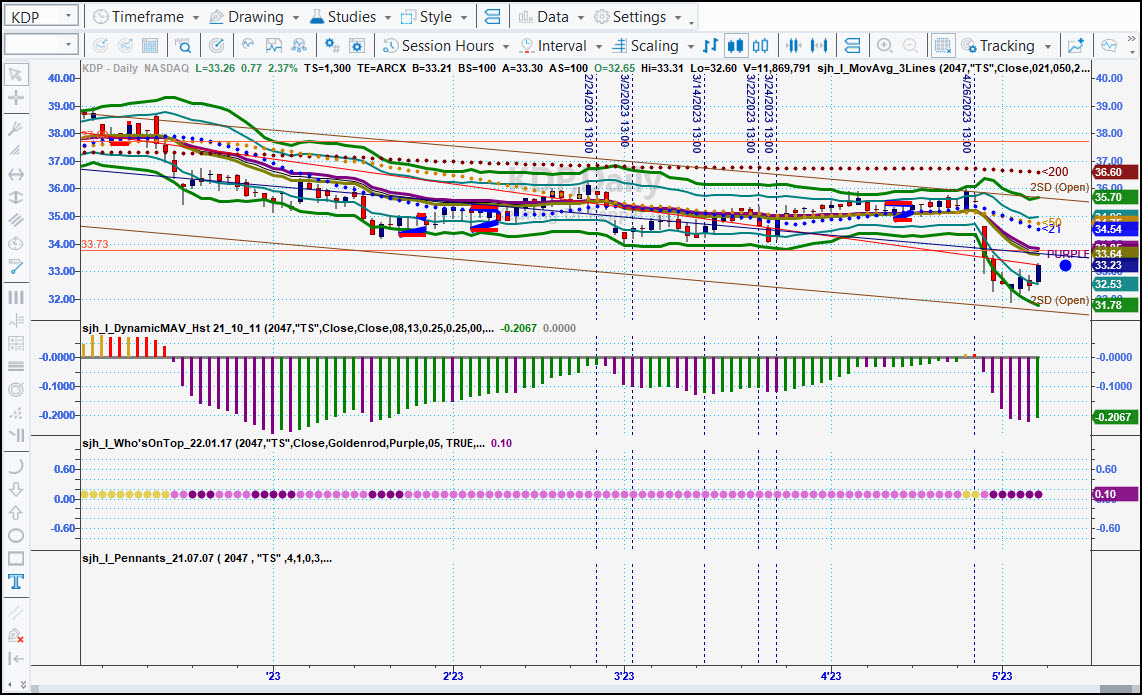1142x695 pixels.
Task: Click the calendar grid toolbar icon
Action: coord(150,46)
